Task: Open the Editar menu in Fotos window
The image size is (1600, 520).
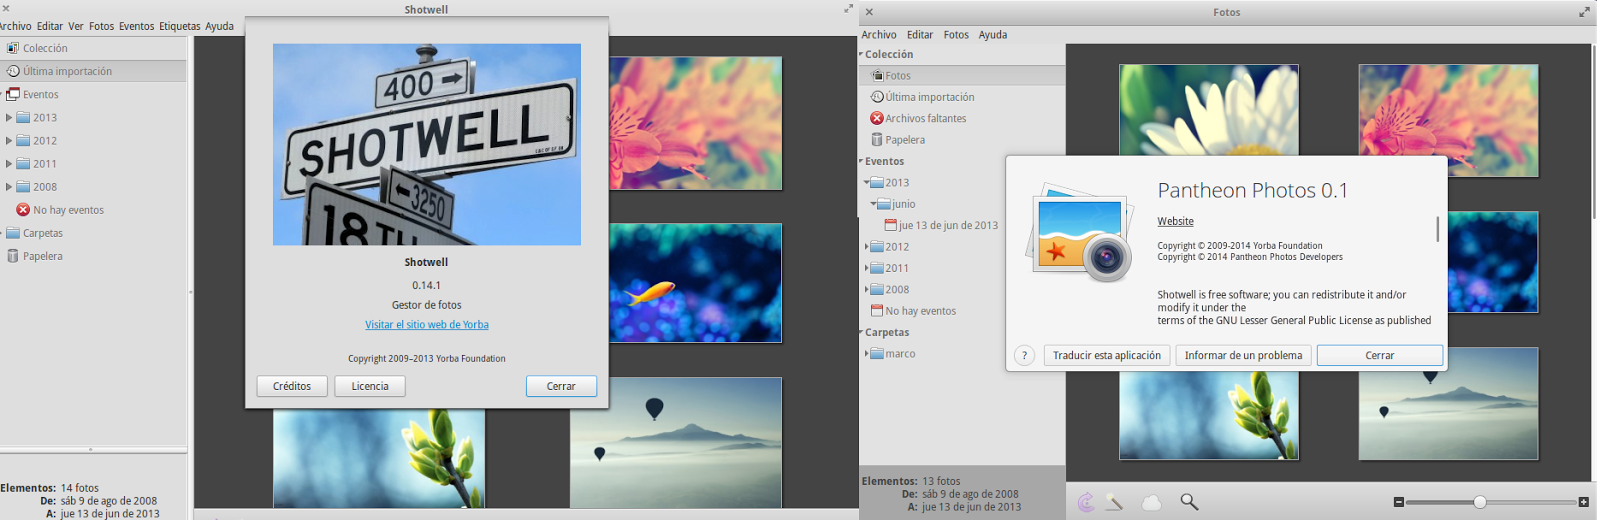Action: pos(920,34)
